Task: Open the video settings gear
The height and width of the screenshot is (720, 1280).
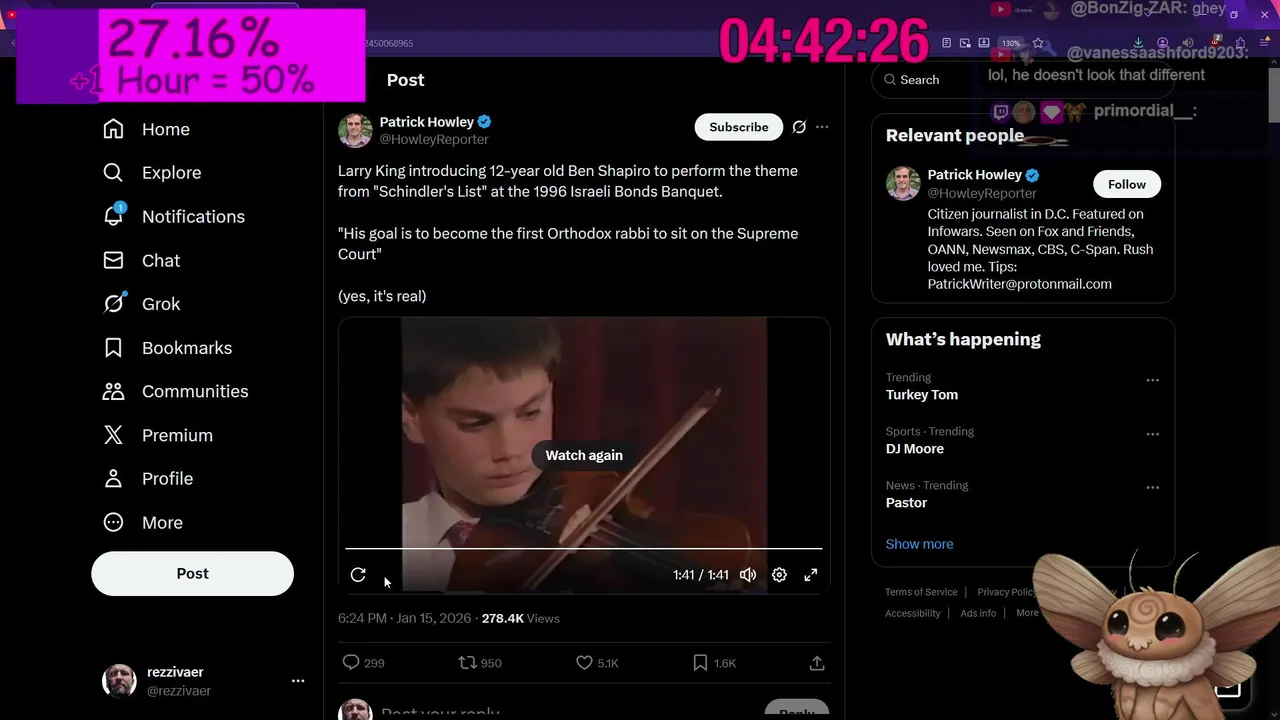Action: (779, 575)
